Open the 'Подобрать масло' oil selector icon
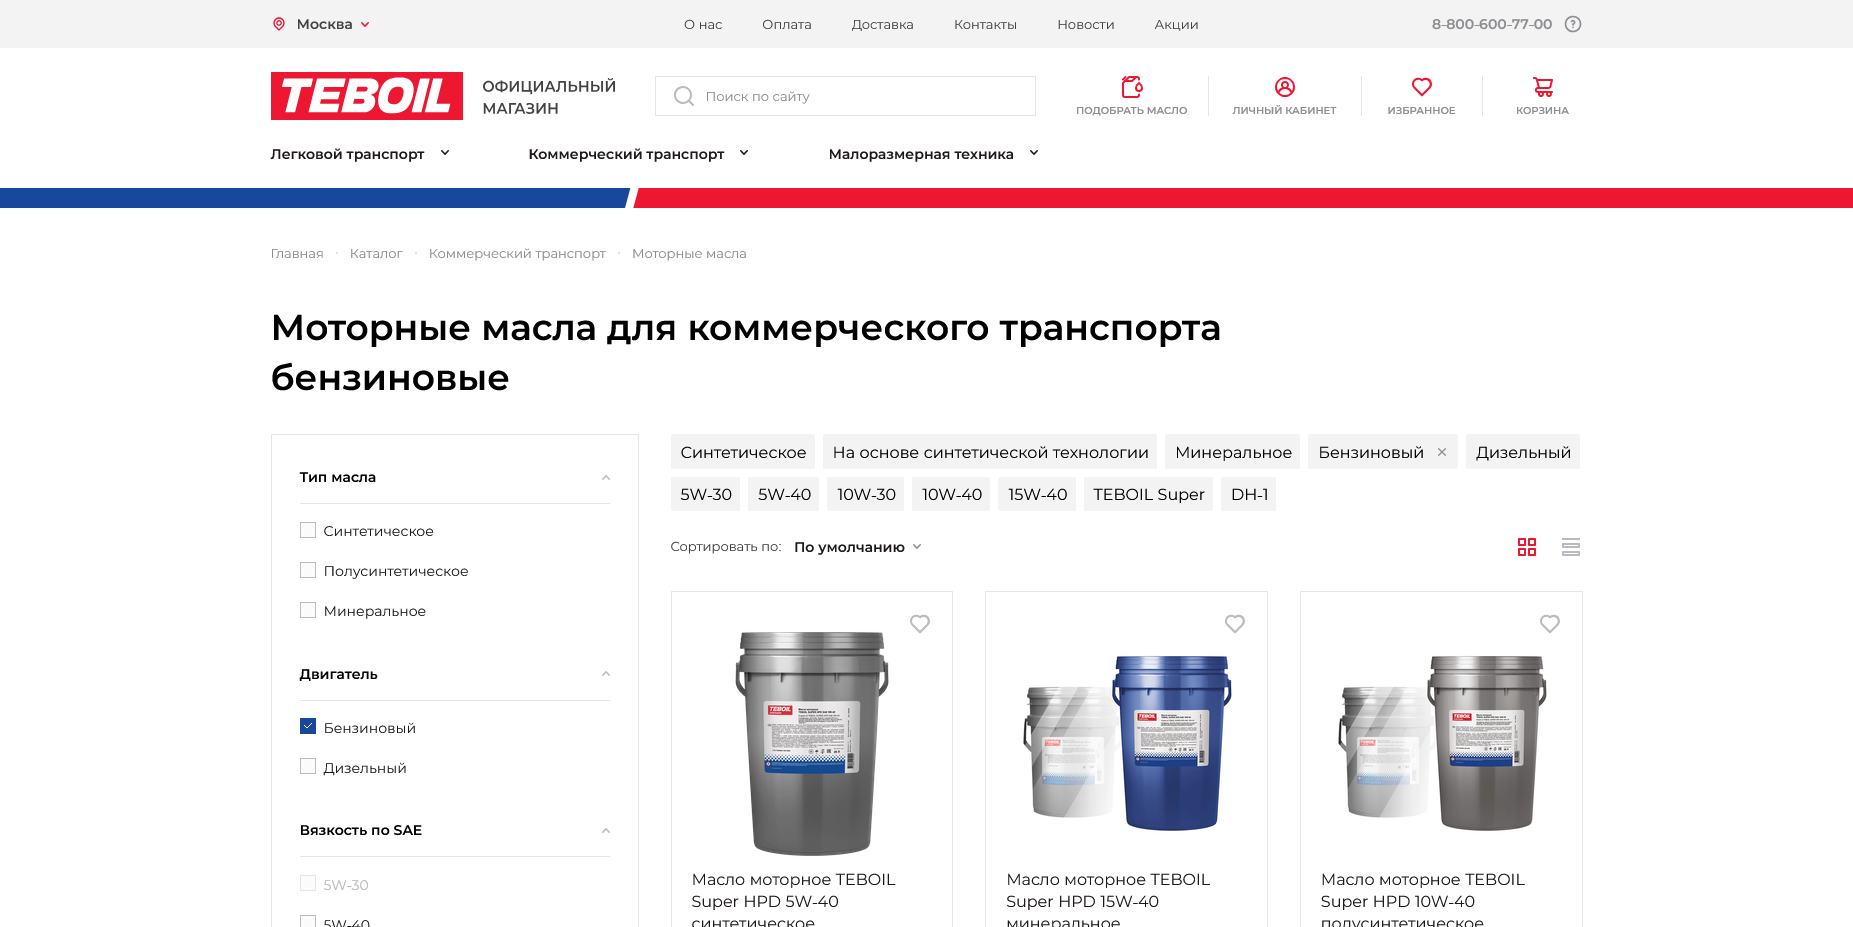The height and width of the screenshot is (927, 1853). pos(1132,87)
